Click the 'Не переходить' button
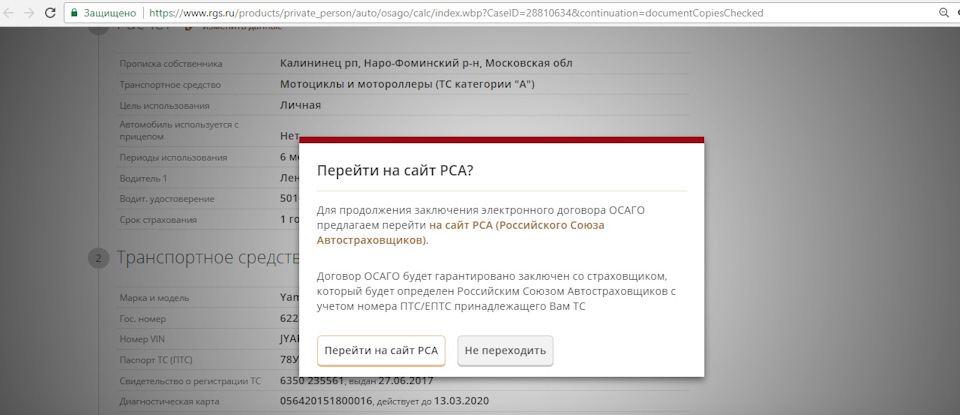 pyautogui.click(x=505, y=351)
